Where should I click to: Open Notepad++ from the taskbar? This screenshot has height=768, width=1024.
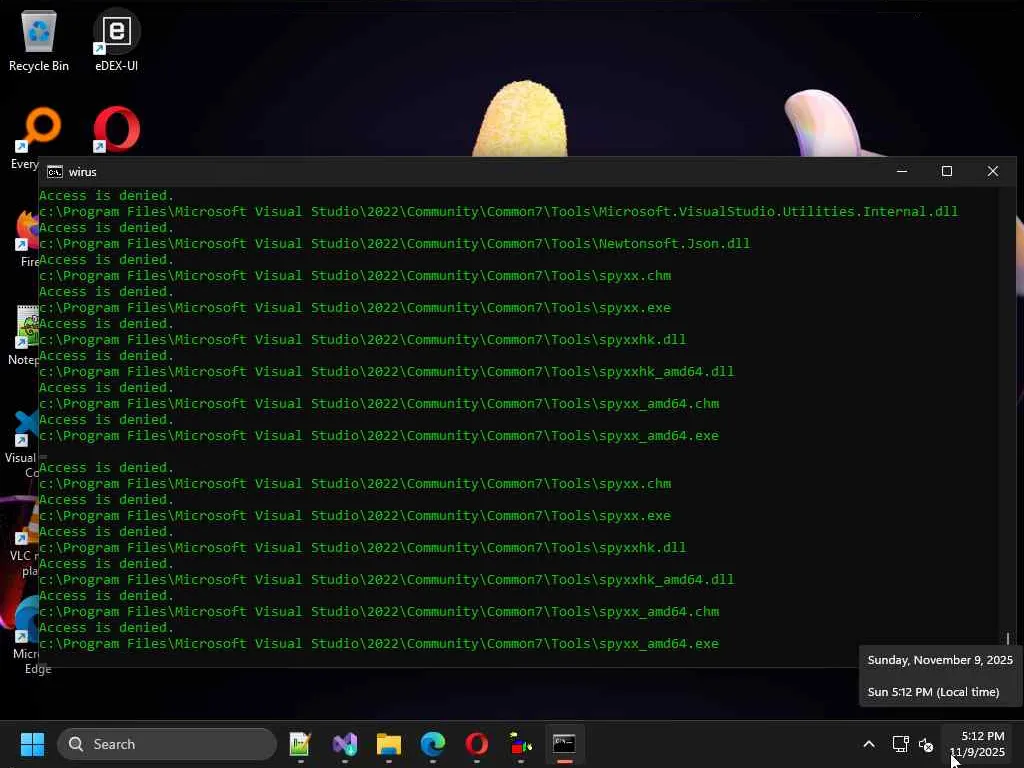pos(300,744)
